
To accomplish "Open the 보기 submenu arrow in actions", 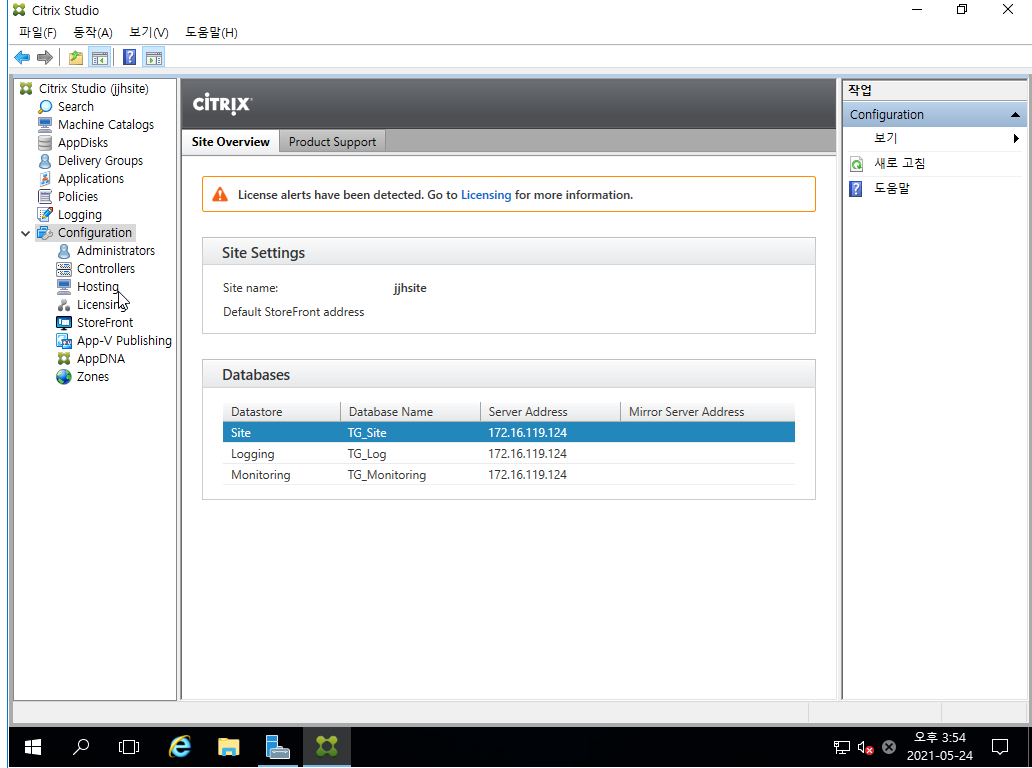I will pos(1016,138).
